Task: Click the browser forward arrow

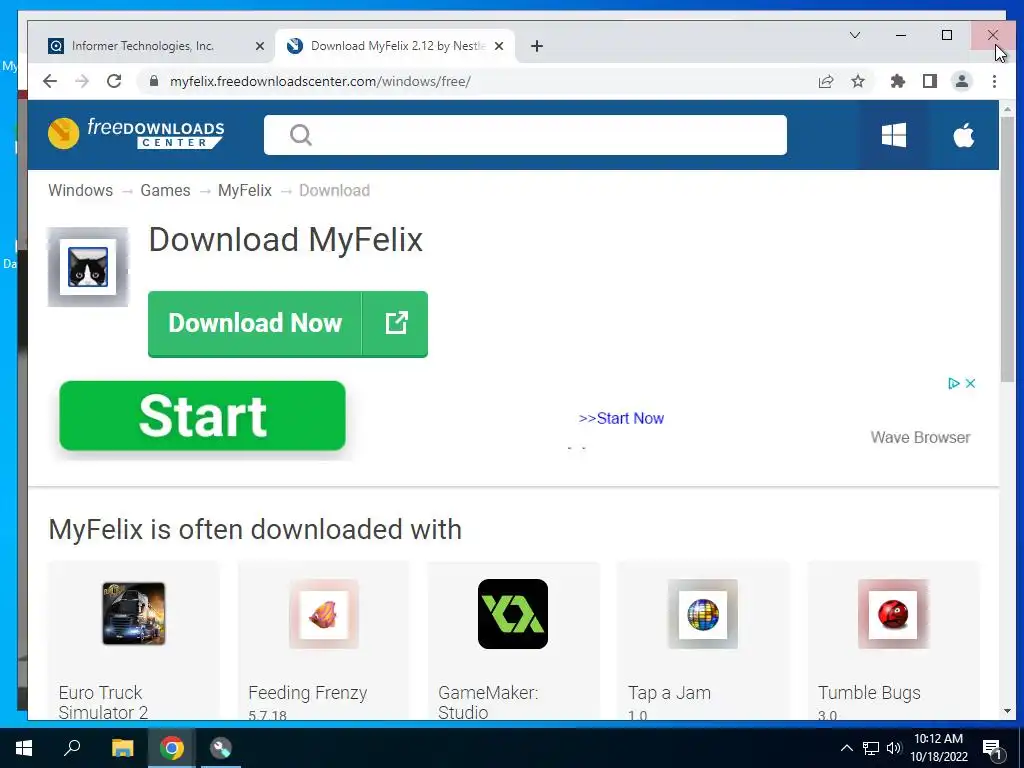Action: 82,81
